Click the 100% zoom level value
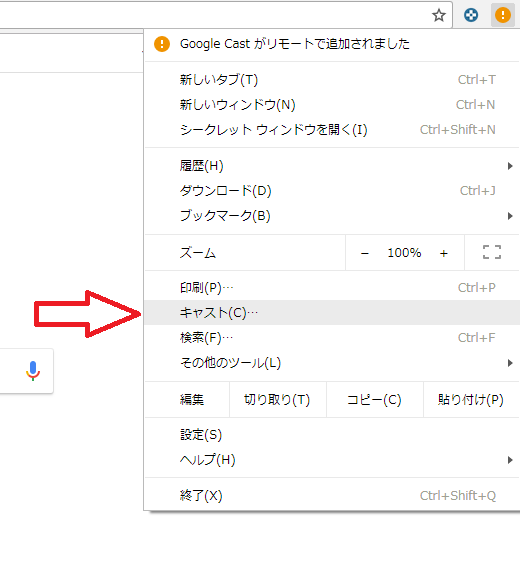Screen dimensions: 524x573 point(404,253)
